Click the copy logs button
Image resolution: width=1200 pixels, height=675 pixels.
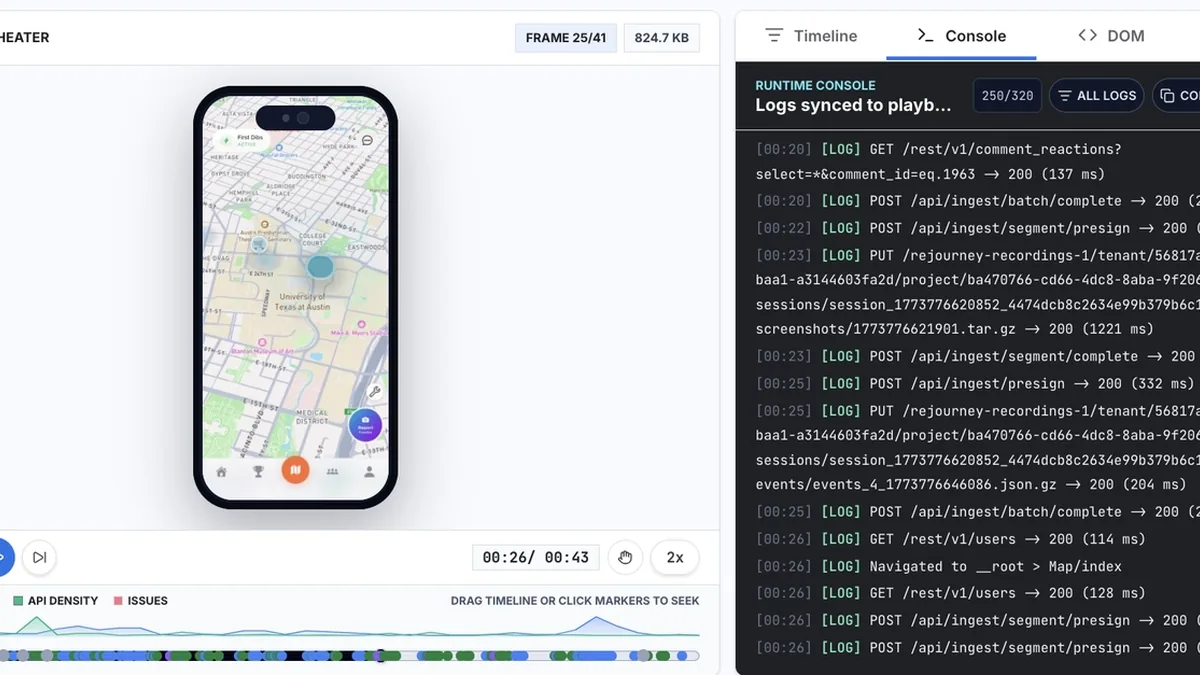1177,96
